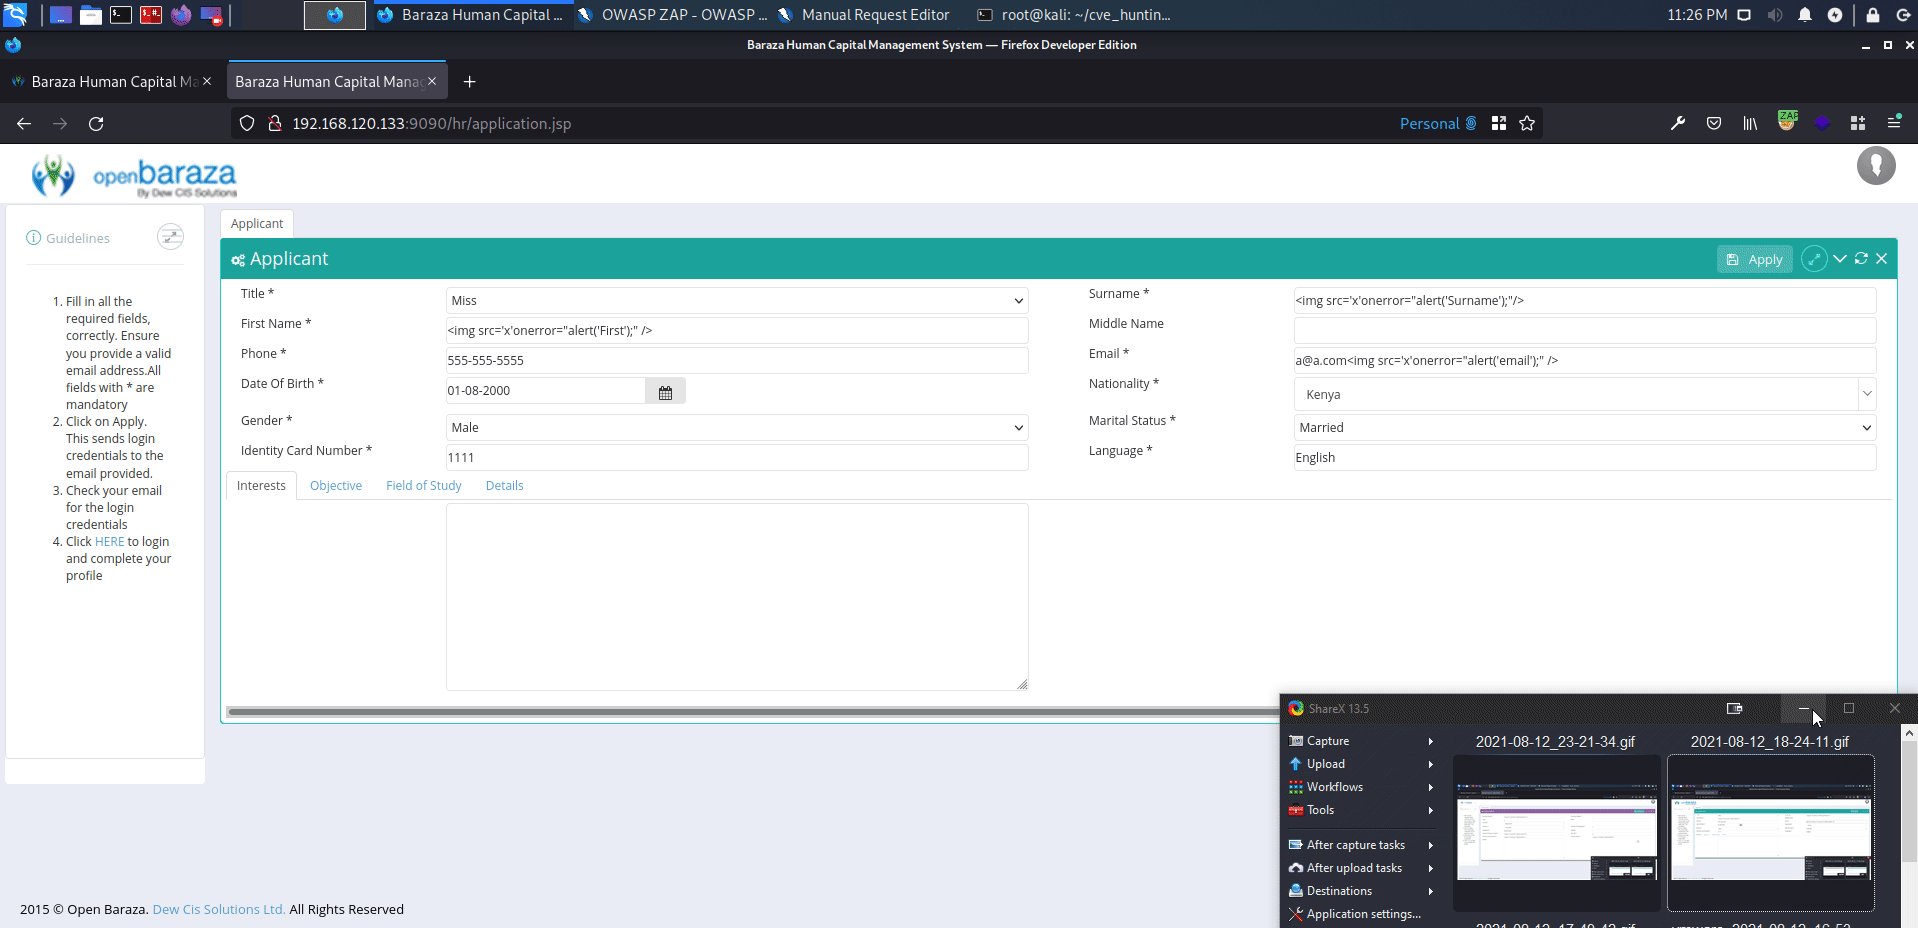This screenshot has width=1918, height=928.
Task: Open the Firefox library icon
Action: point(1750,124)
